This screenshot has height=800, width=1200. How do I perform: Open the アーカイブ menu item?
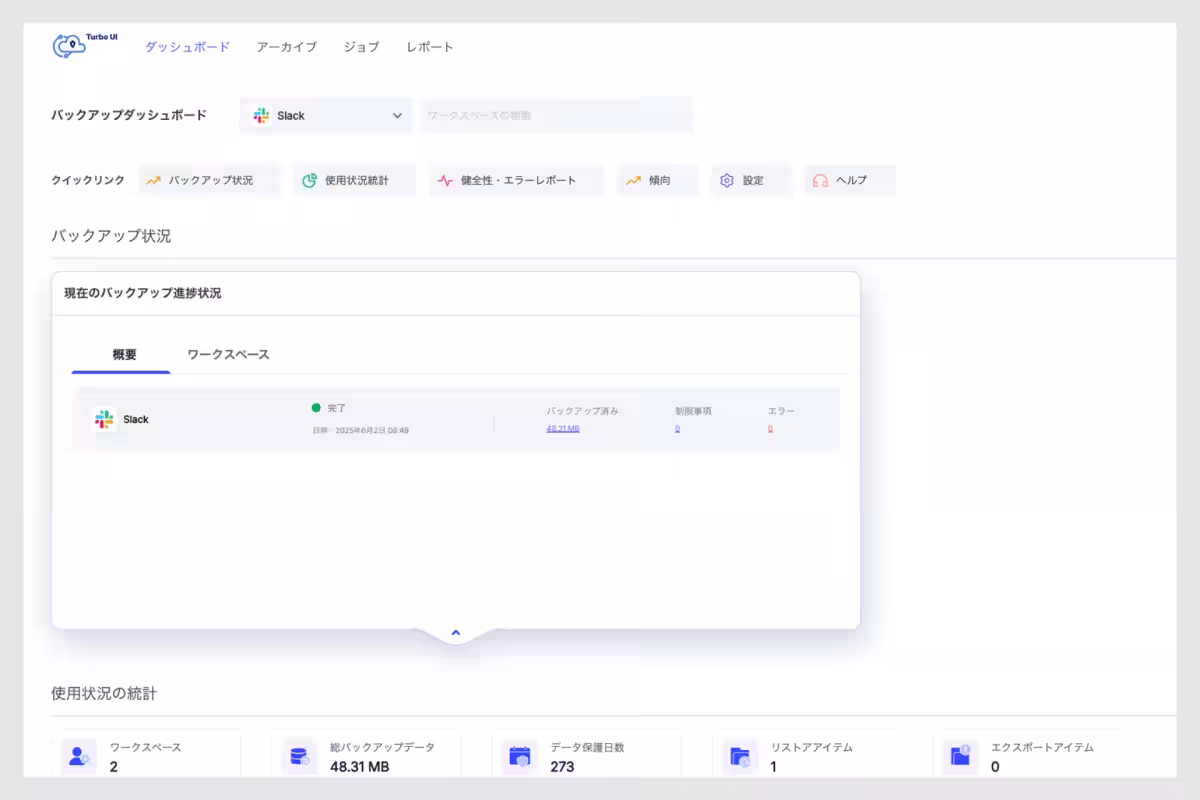[x=286, y=46]
